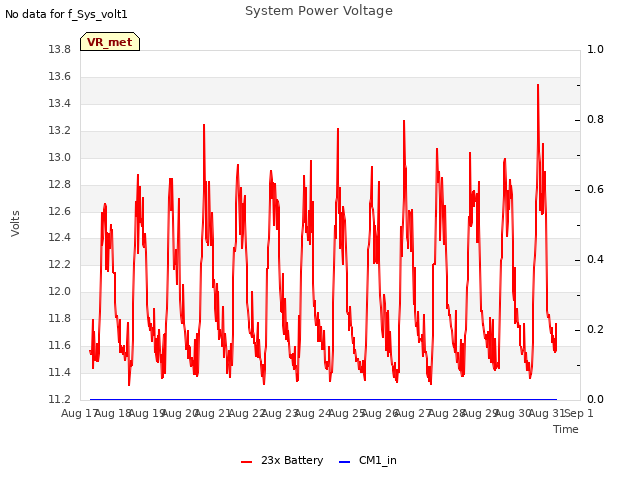
Task: Click the 0.2 right axis tick label
Action: [596, 329]
